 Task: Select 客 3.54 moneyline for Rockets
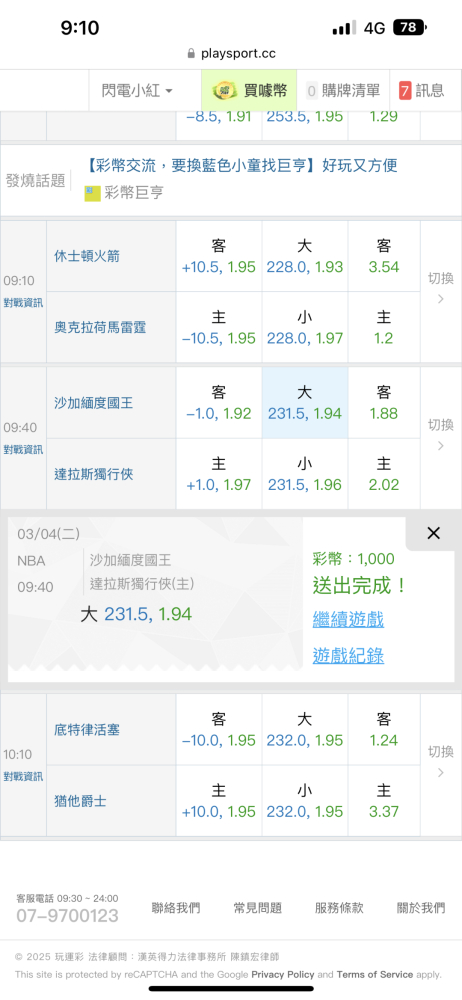coord(384,256)
